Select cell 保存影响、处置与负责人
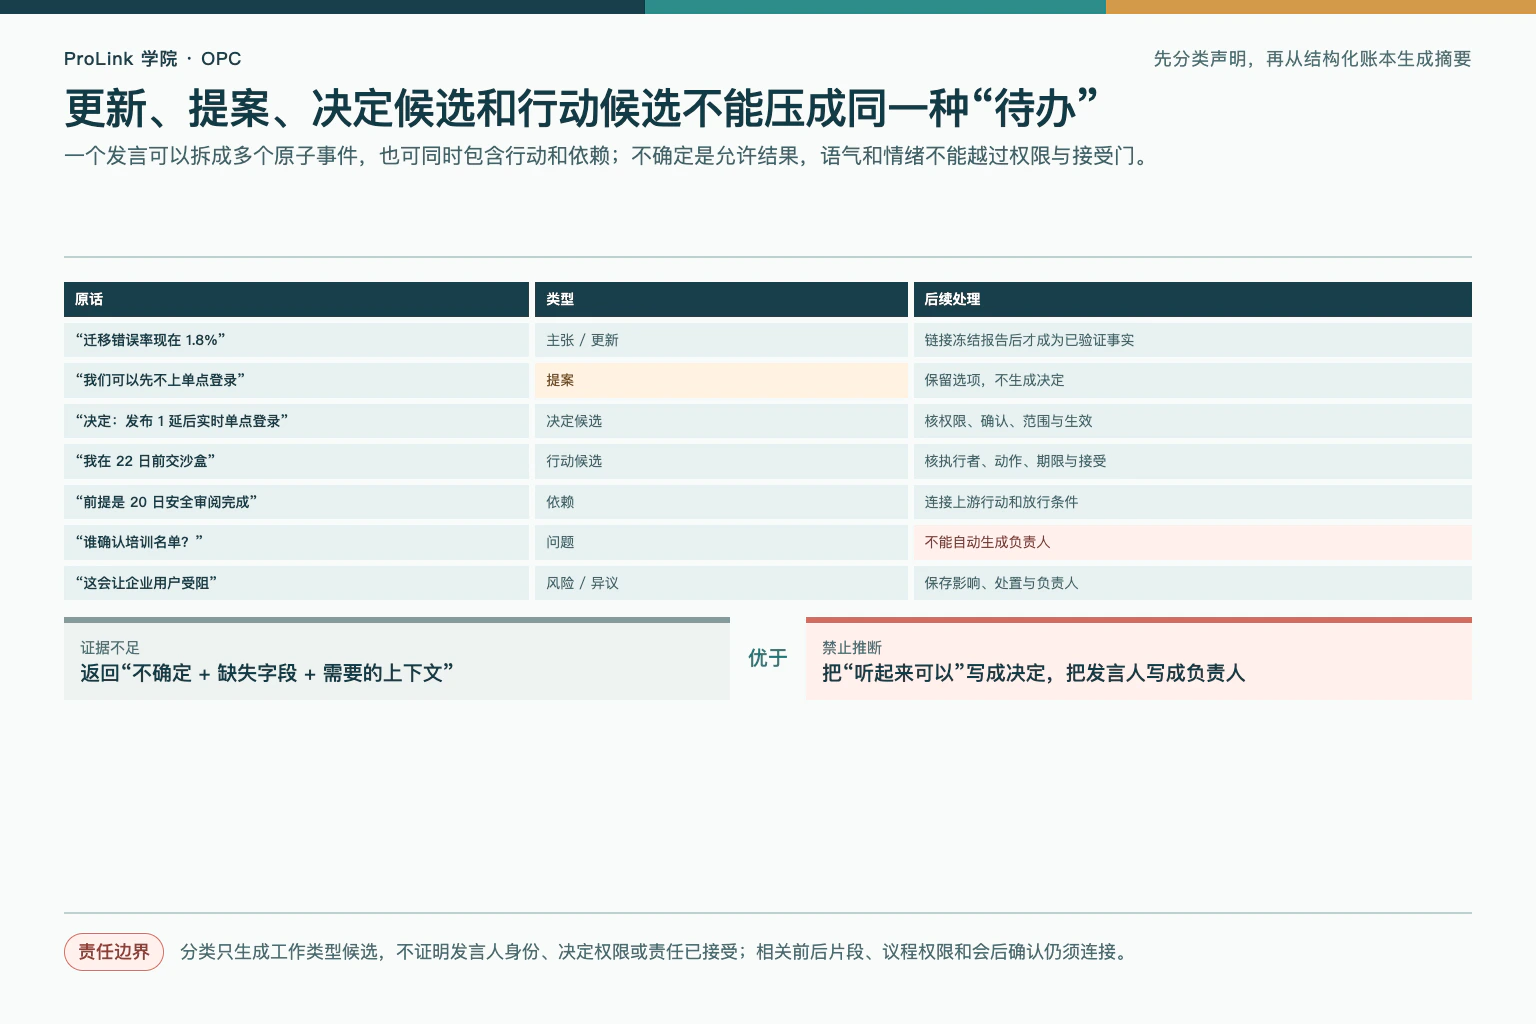 (1193, 583)
